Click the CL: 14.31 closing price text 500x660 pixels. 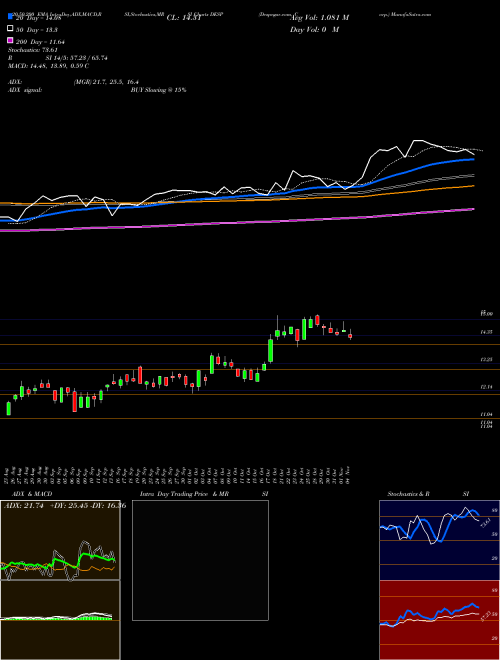click(184, 18)
